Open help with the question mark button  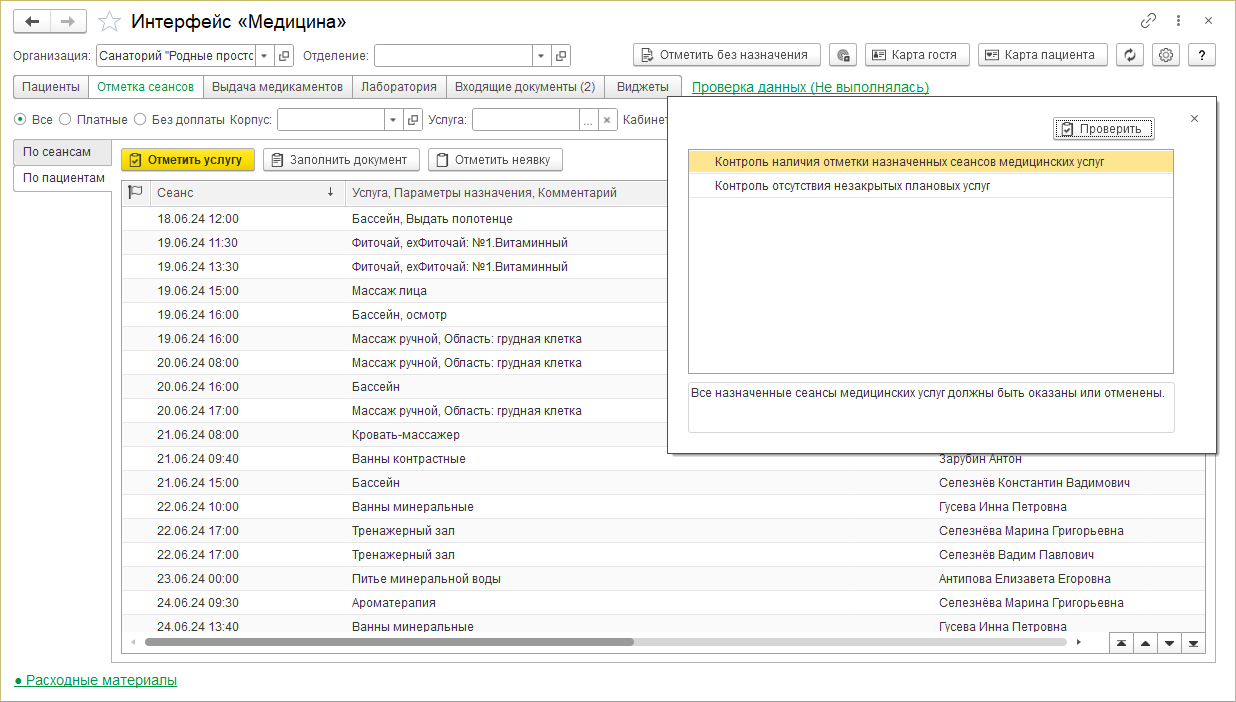[1202, 55]
